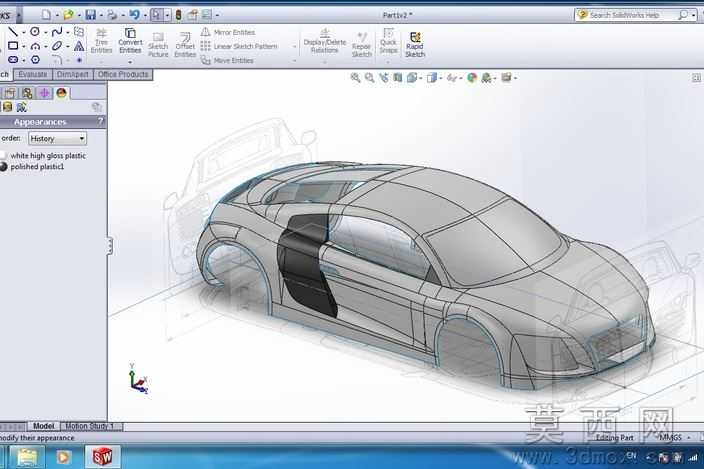Image resolution: width=704 pixels, height=469 pixels.
Task: Save the part with the floppy icon
Action: (91, 15)
